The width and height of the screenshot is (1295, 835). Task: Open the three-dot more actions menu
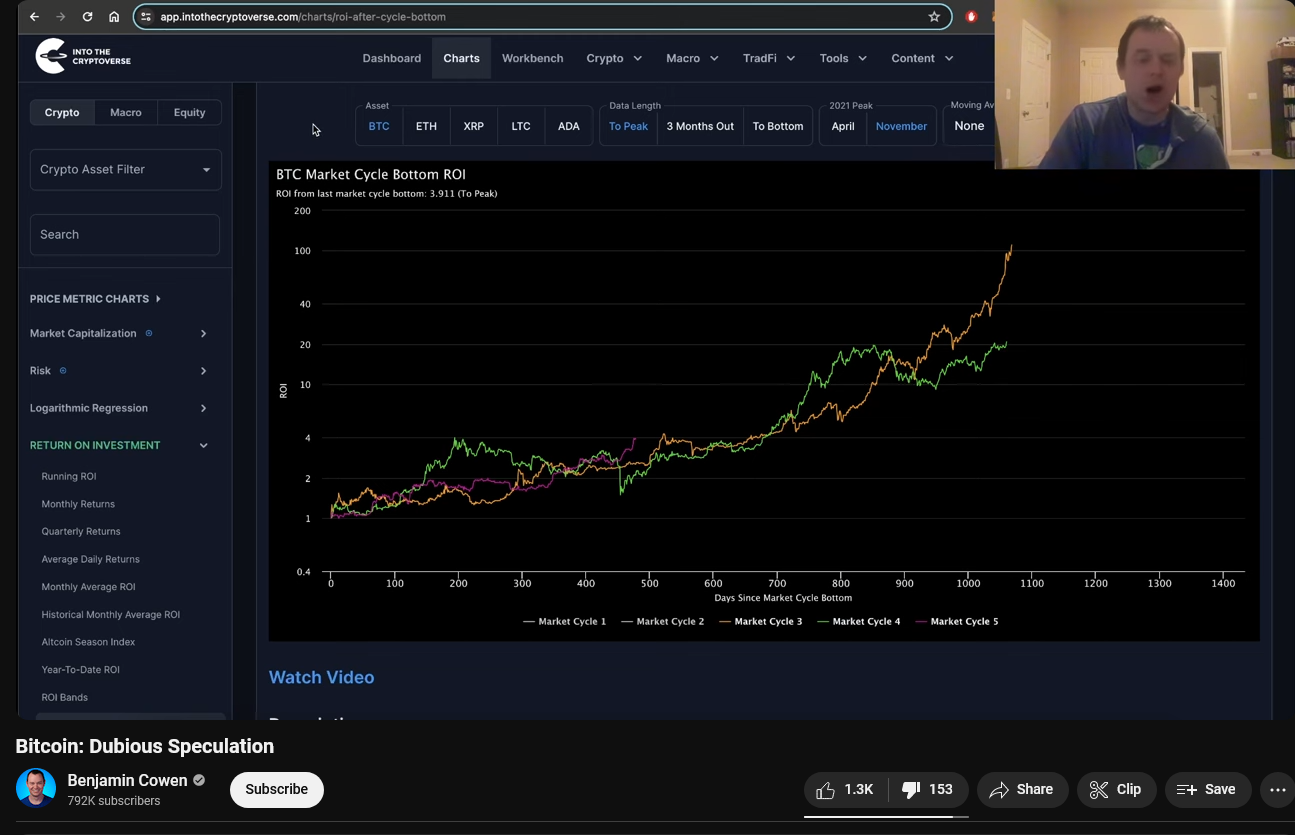coord(1277,789)
